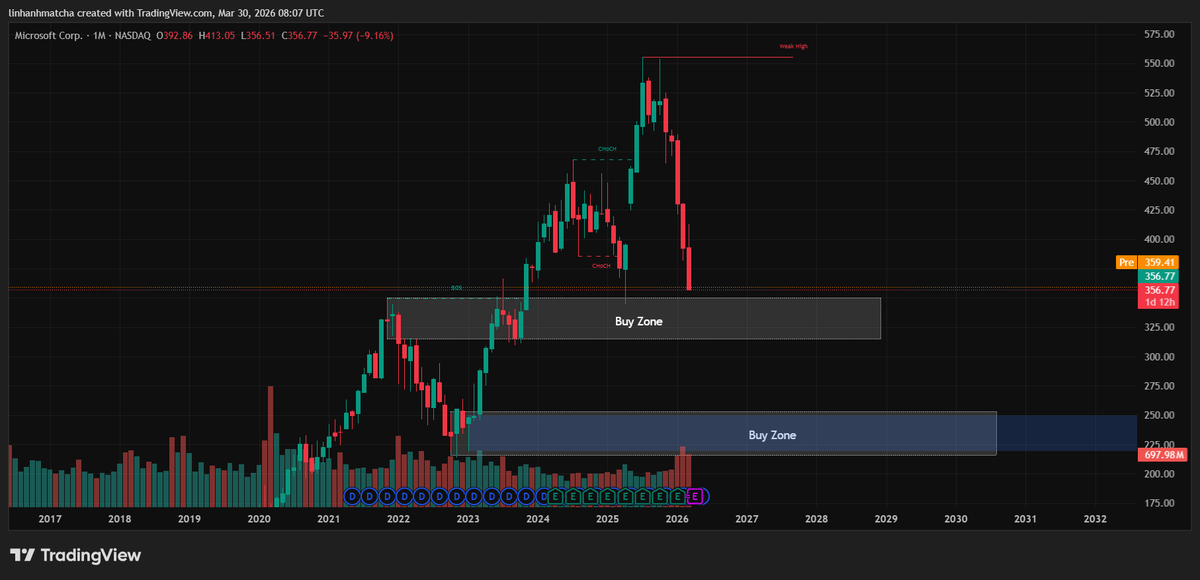This screenshot has width=1200, height=580.
Task: Click the 1M interval in the chart legend
Action: (x=100, y=36)
